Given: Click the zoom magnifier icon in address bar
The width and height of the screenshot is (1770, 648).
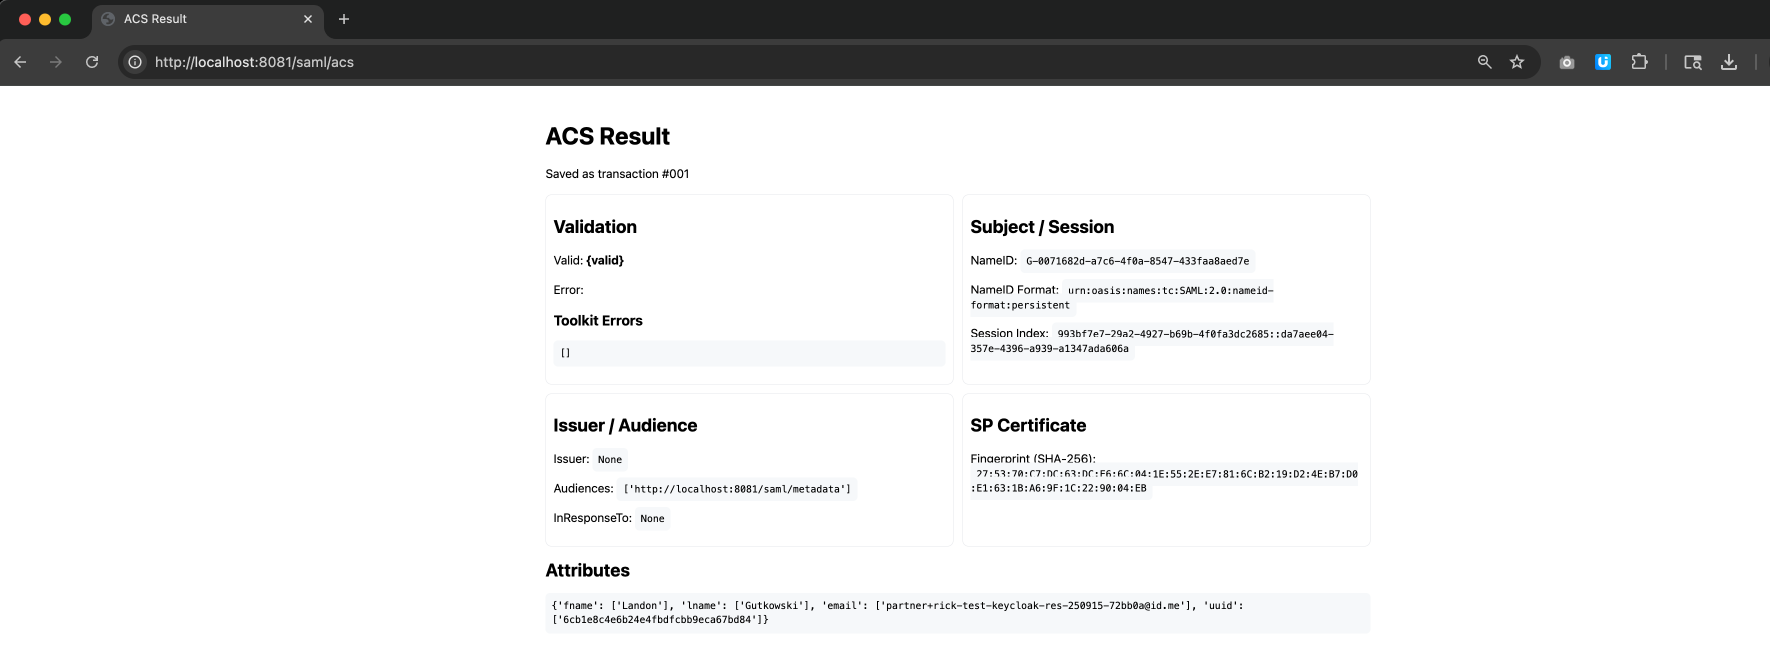Looking at the screenshot, I should (x=1485, y=62).
